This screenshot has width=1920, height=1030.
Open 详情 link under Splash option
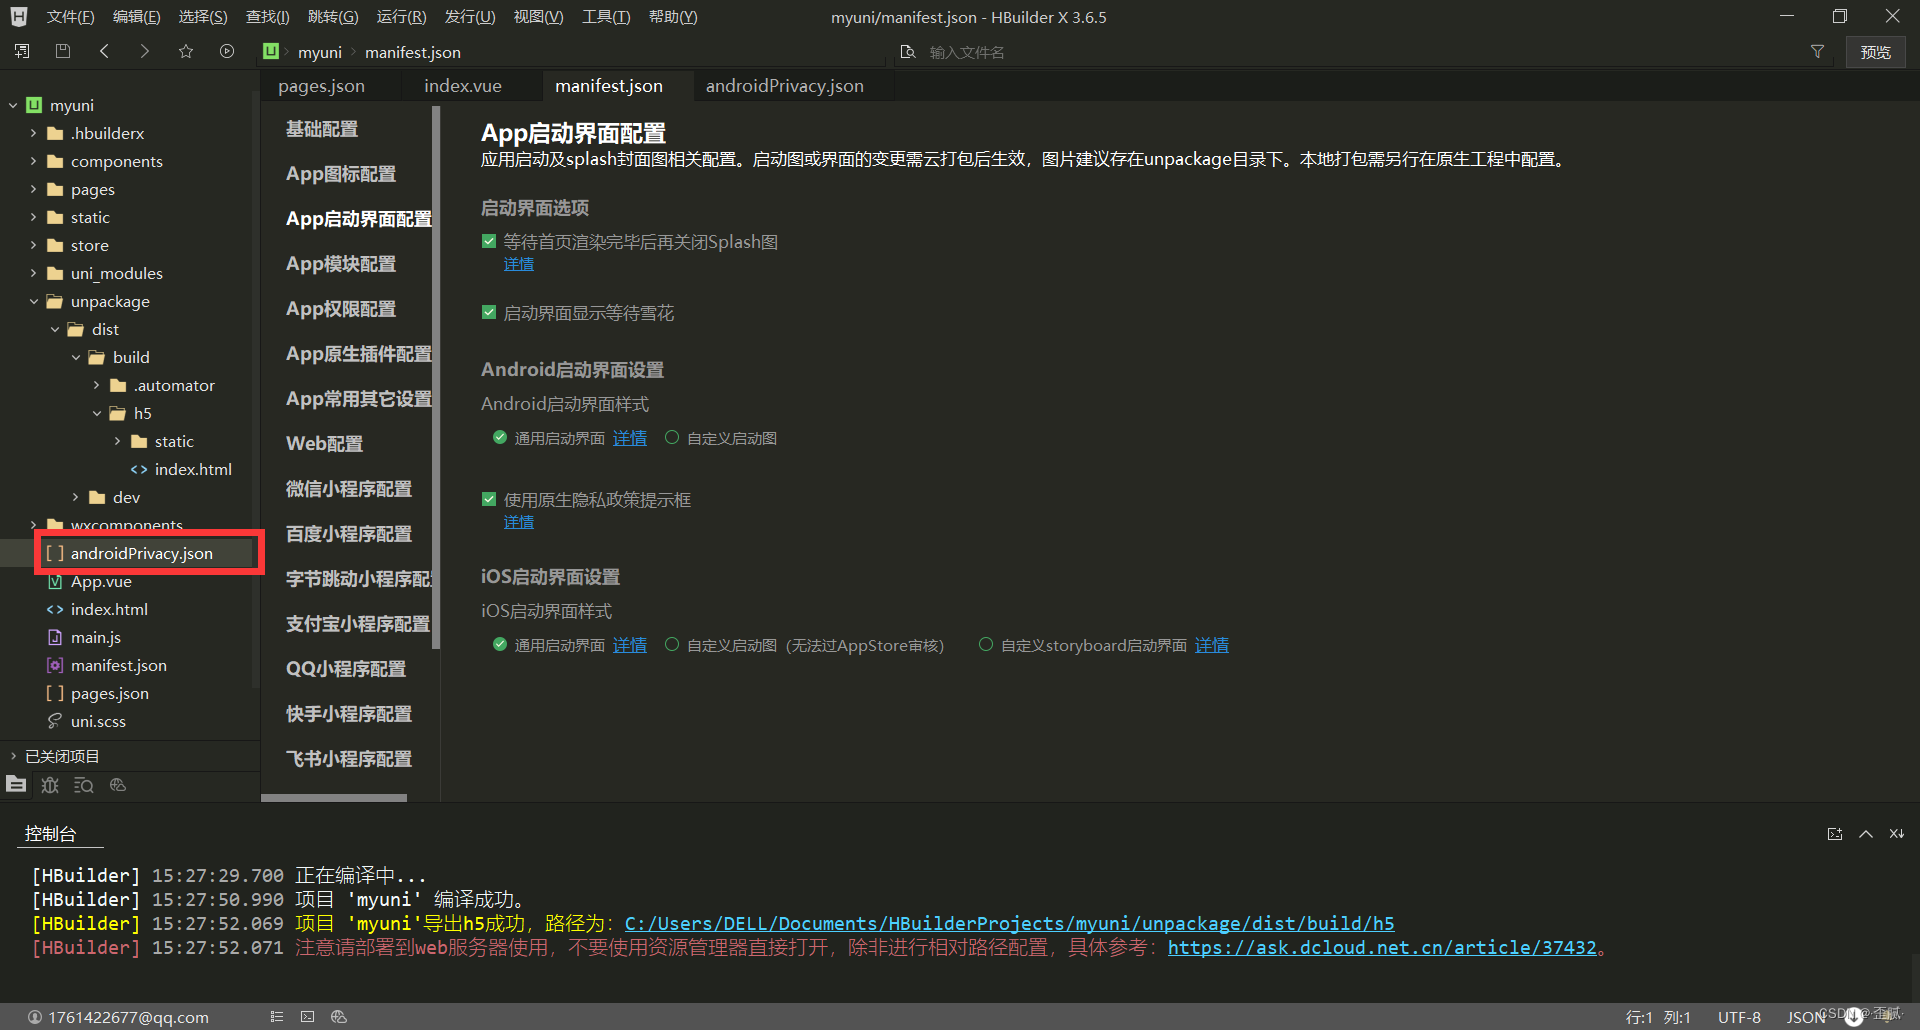coord(519,264)
